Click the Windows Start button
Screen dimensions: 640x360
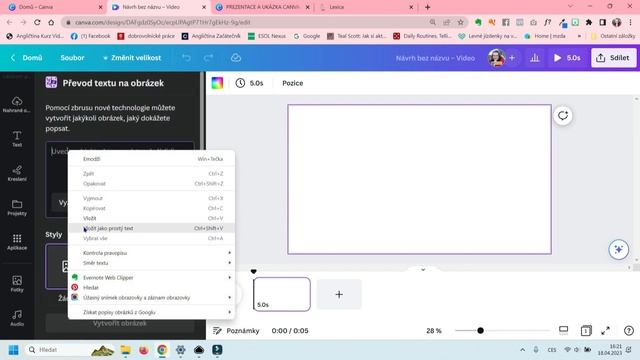click(13, 350)
